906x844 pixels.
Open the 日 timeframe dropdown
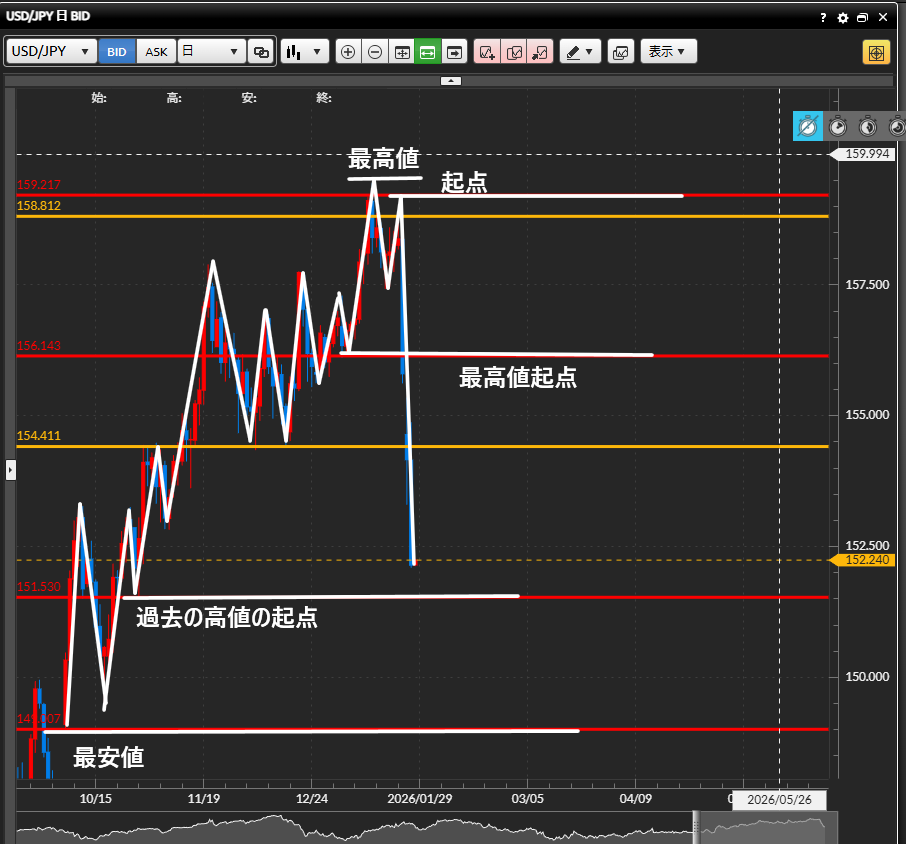click(212, 52)
